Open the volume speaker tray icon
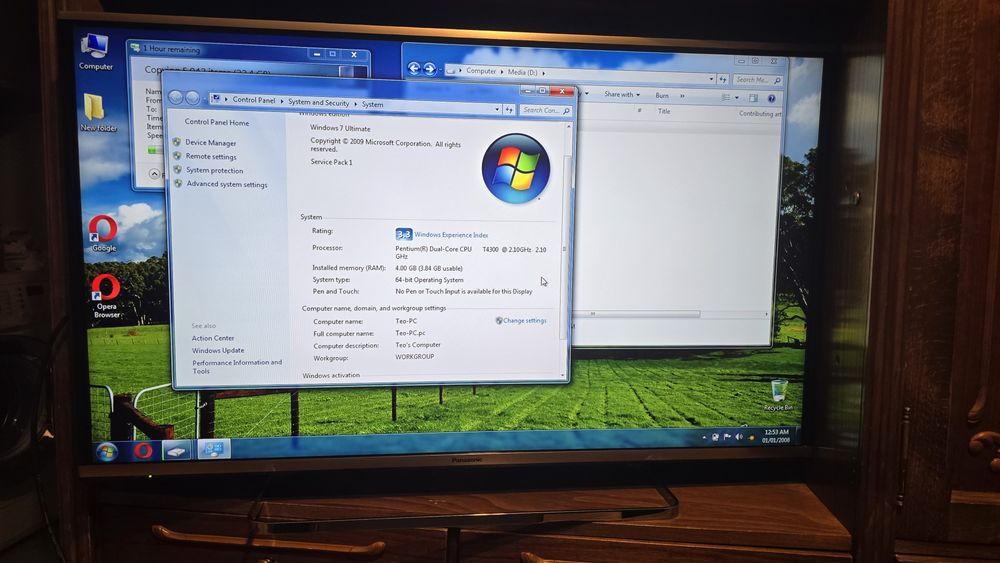The width and height of the screenshot is (1000, 563). click(739, 437)
